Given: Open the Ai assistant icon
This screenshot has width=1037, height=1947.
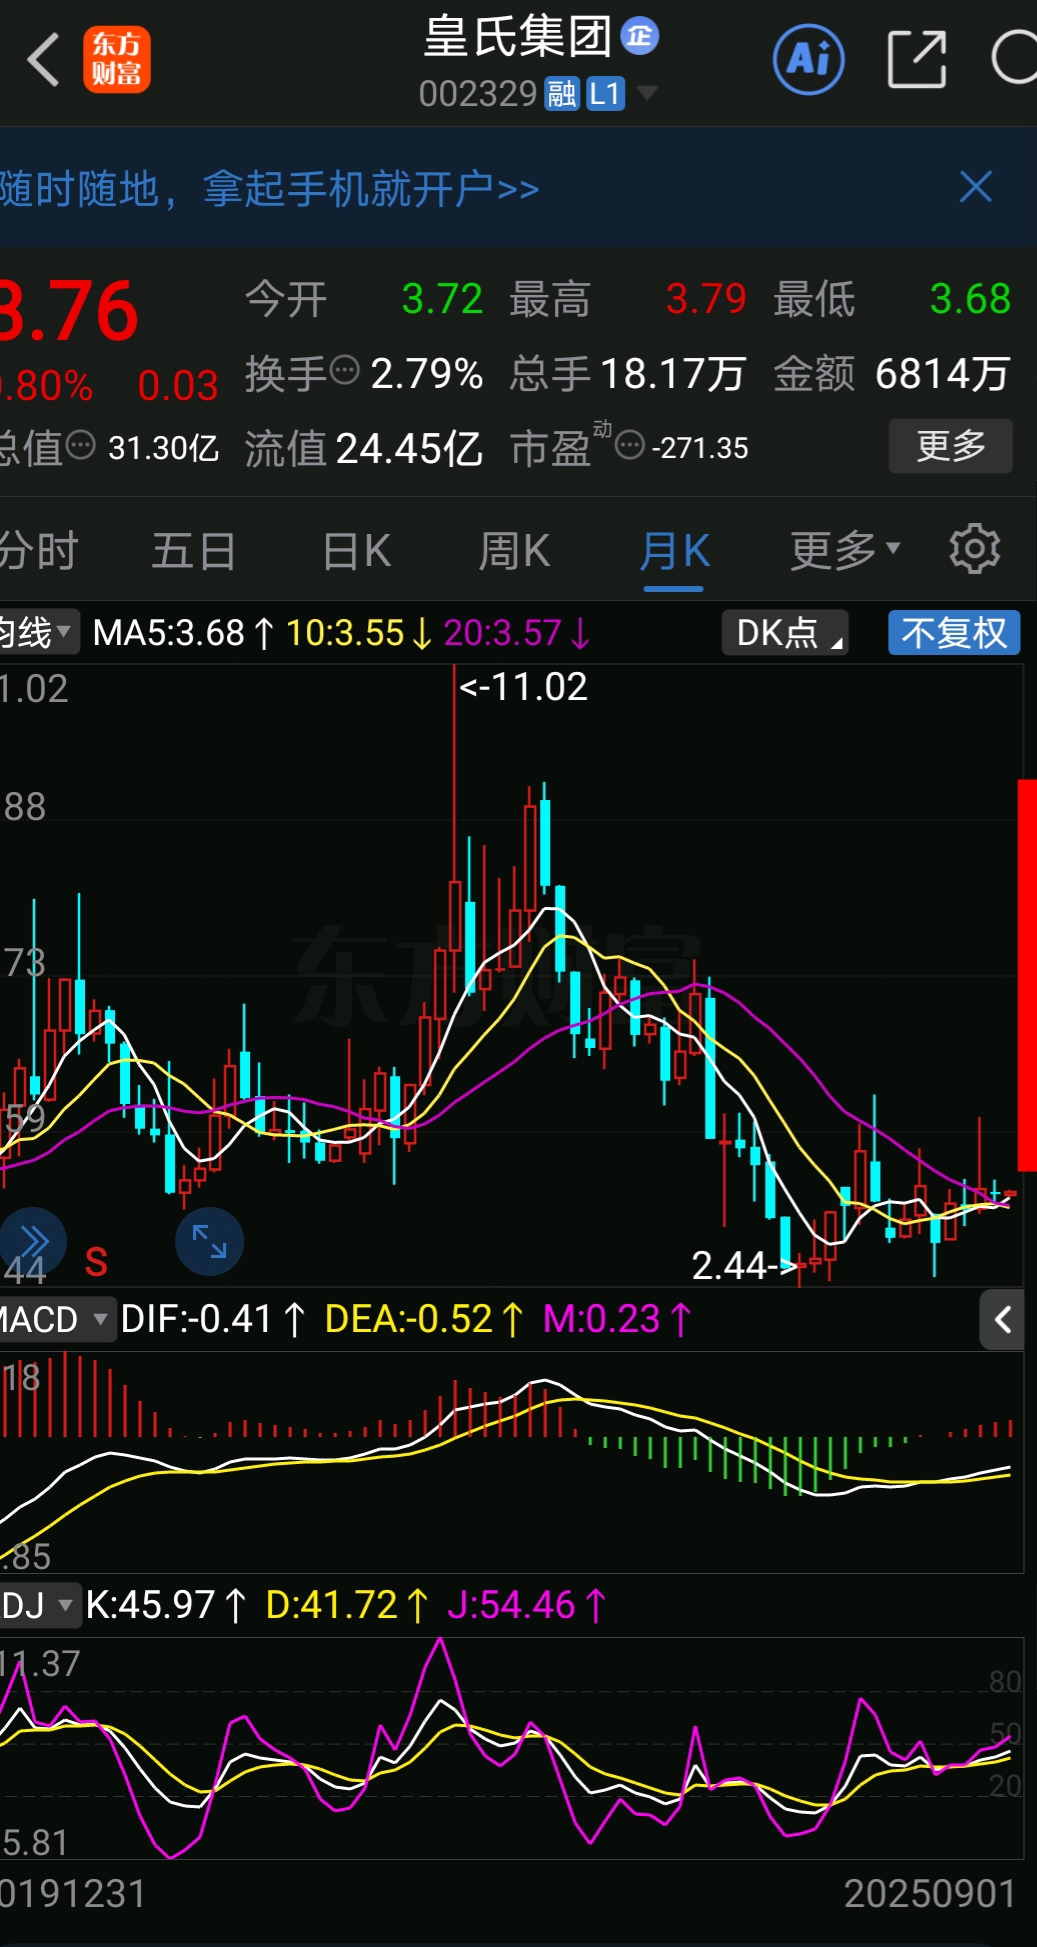Looking at the screenshot, I should (809, 60).
